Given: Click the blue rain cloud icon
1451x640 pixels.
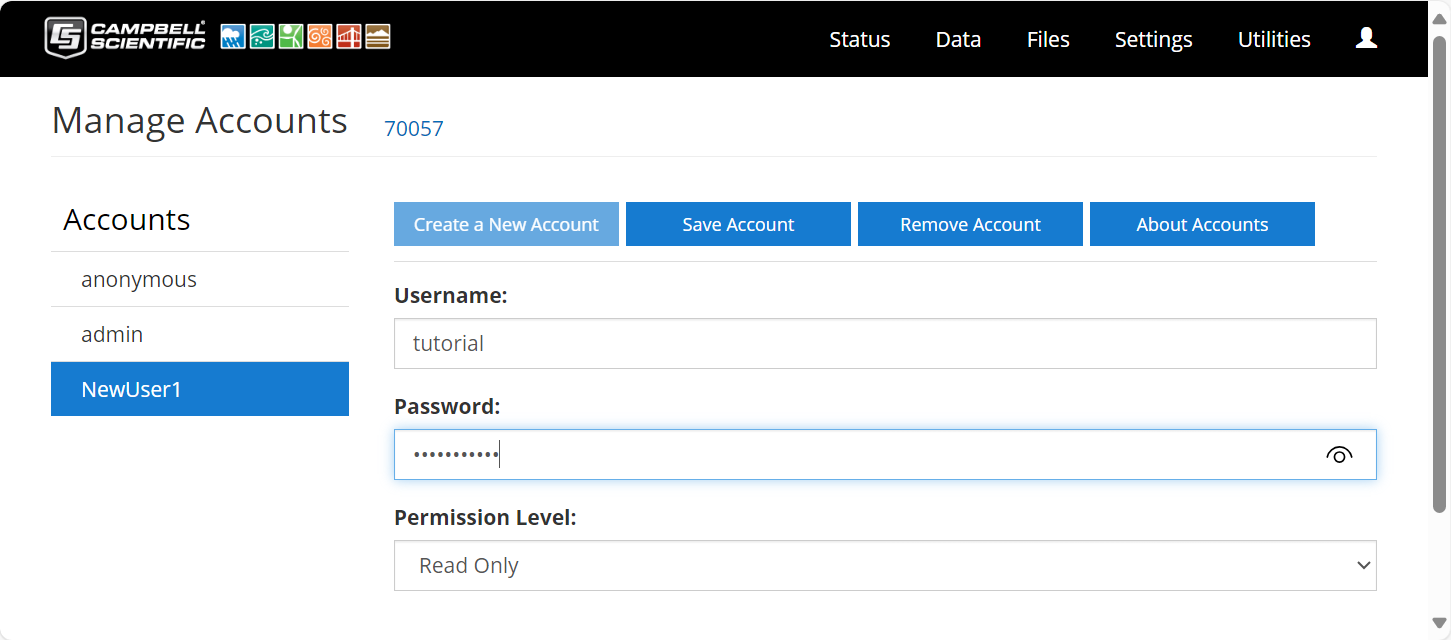Looking at the screenshot, I should [x=233, y=38].
